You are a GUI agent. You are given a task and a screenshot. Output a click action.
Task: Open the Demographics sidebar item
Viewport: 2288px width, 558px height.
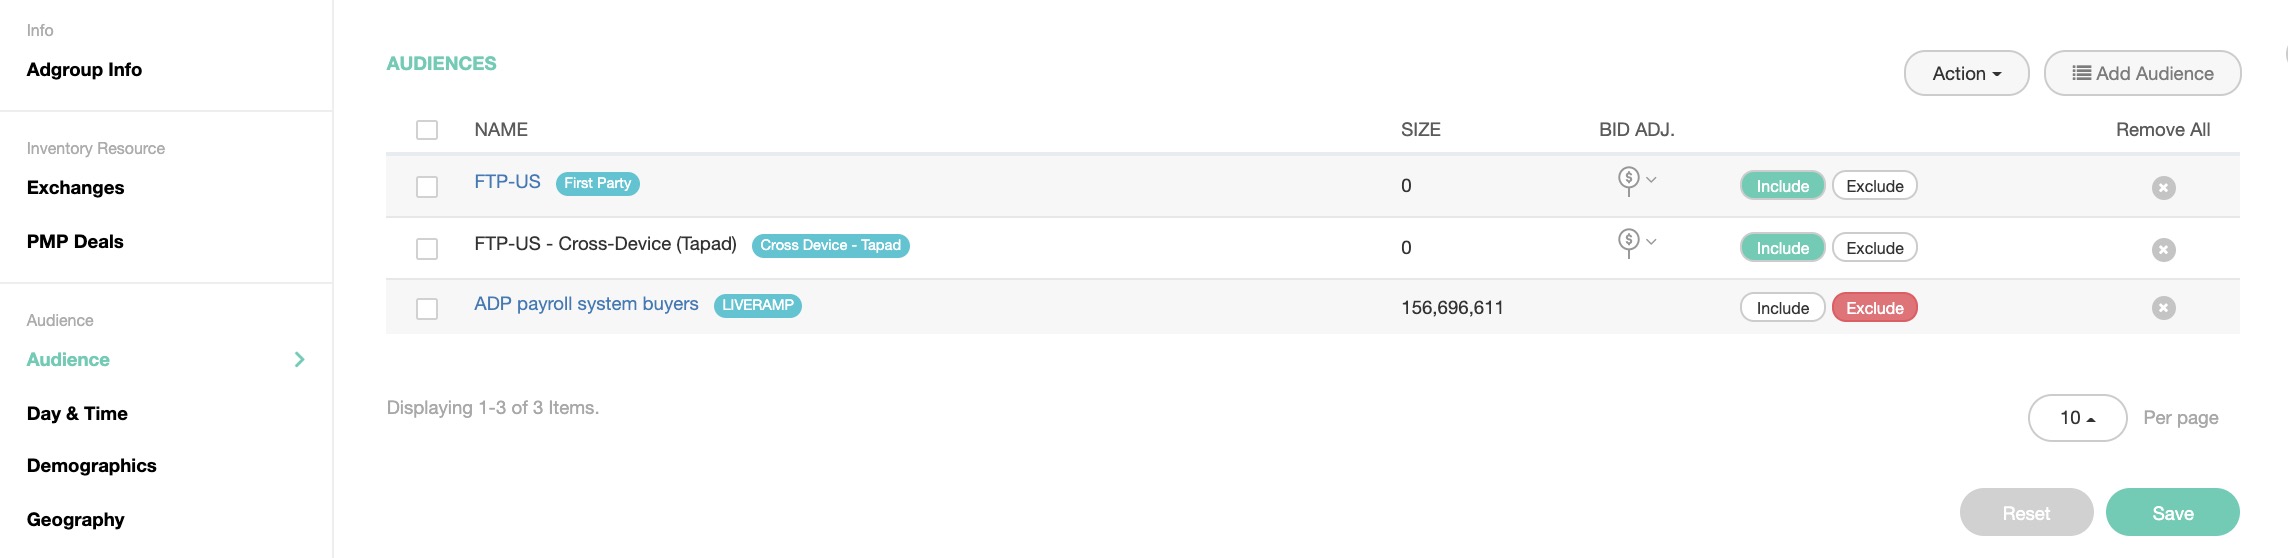[x=92, y=466]
